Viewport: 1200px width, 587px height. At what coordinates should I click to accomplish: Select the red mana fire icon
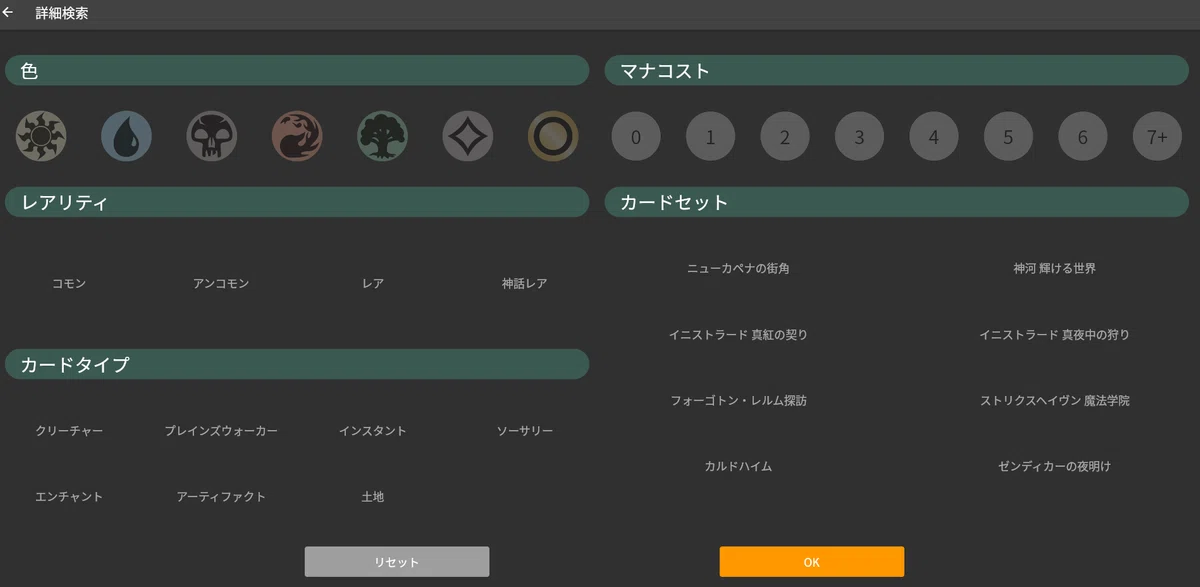click(297, 136)
